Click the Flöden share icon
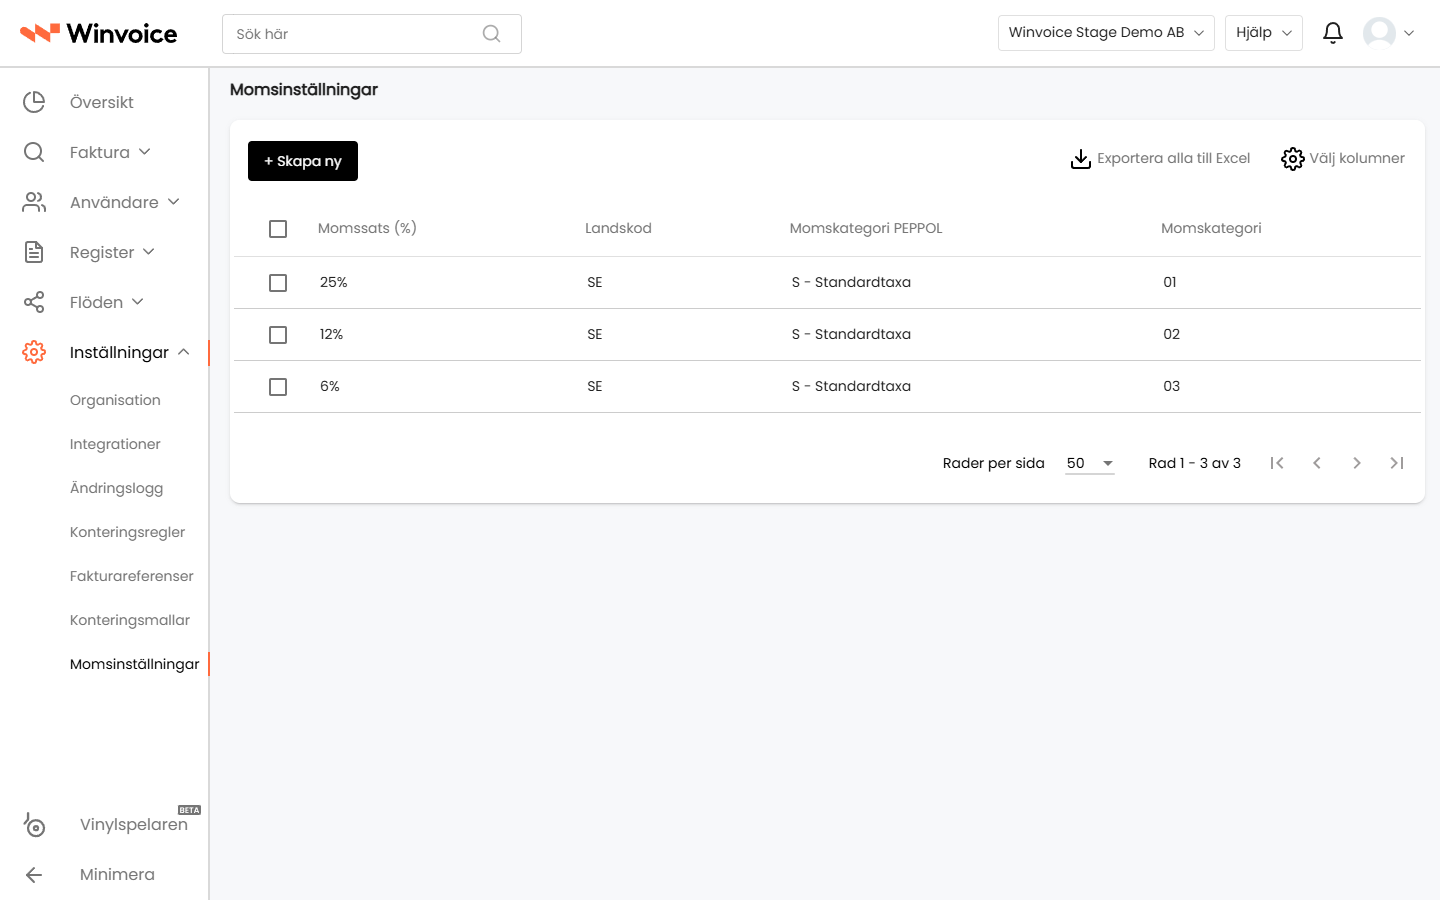1440x900 pixels. click(x=34, y=302)
